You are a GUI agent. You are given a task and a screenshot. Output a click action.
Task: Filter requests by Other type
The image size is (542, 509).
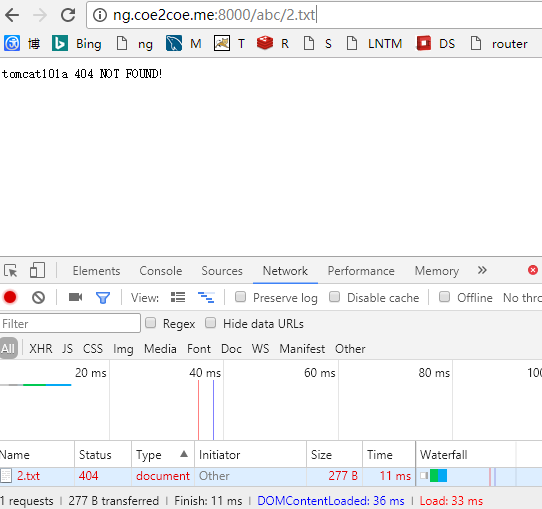pos(350,349)
